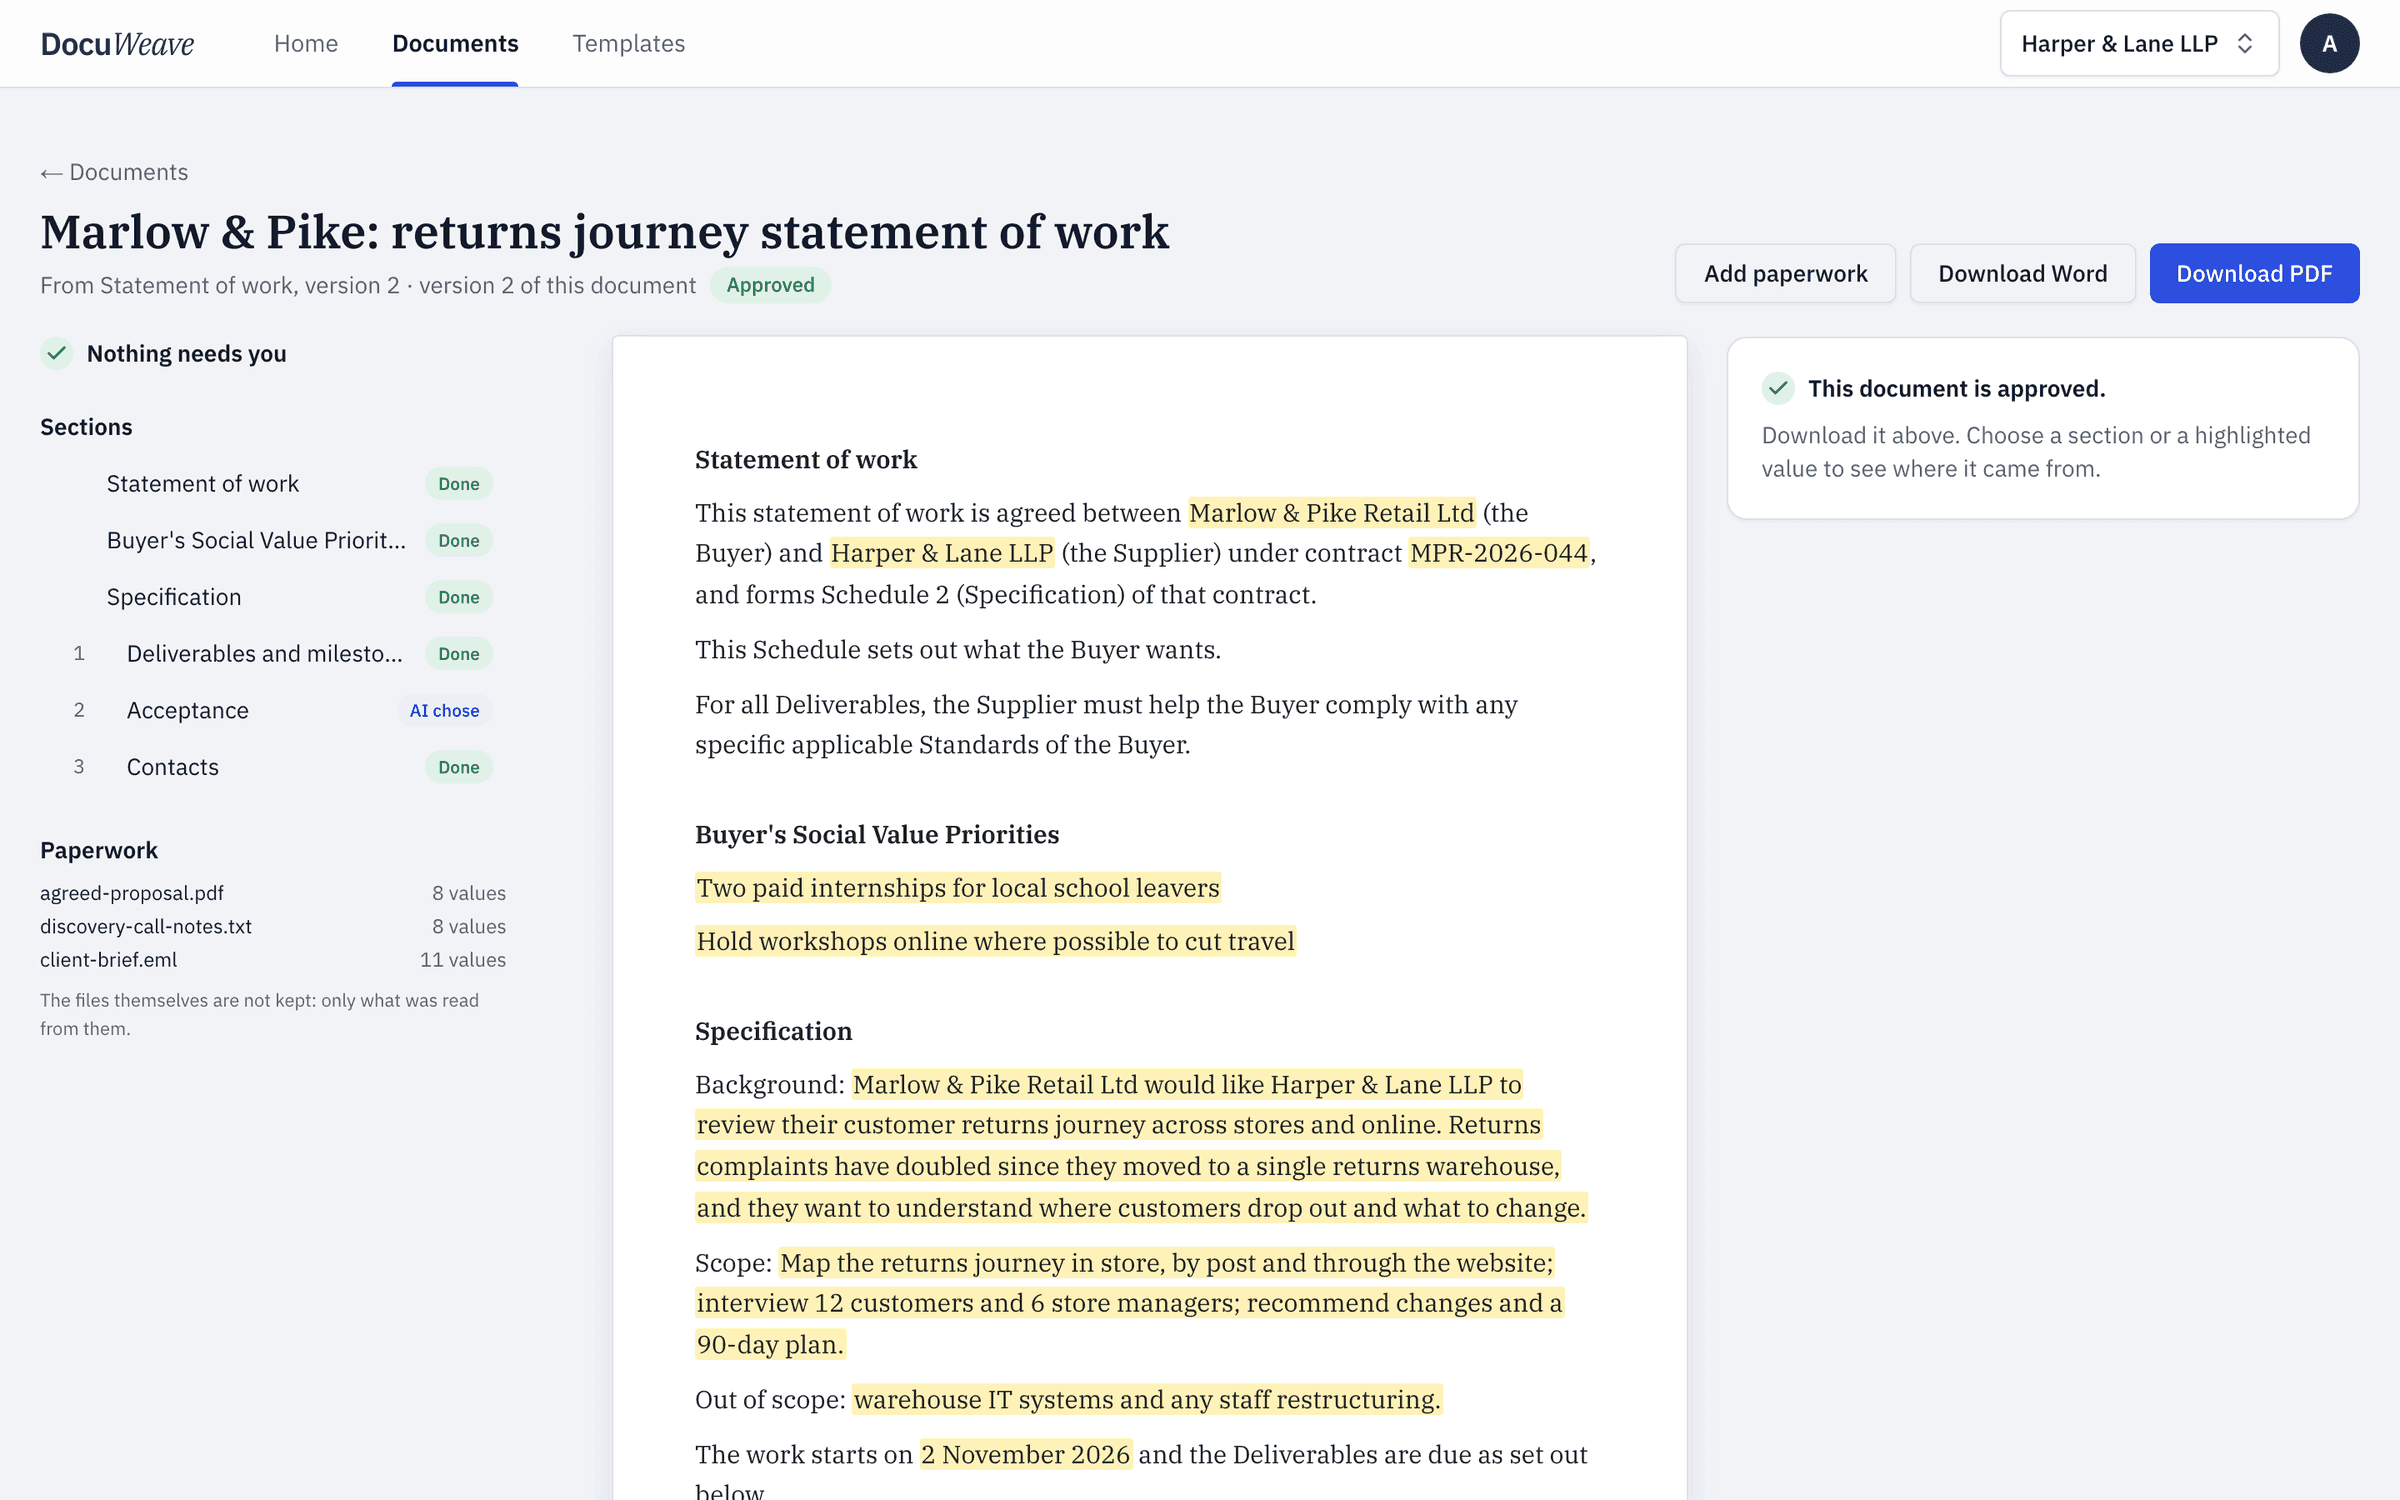
Task: Open the Templates tab
Action: click(x=628, y=43)
